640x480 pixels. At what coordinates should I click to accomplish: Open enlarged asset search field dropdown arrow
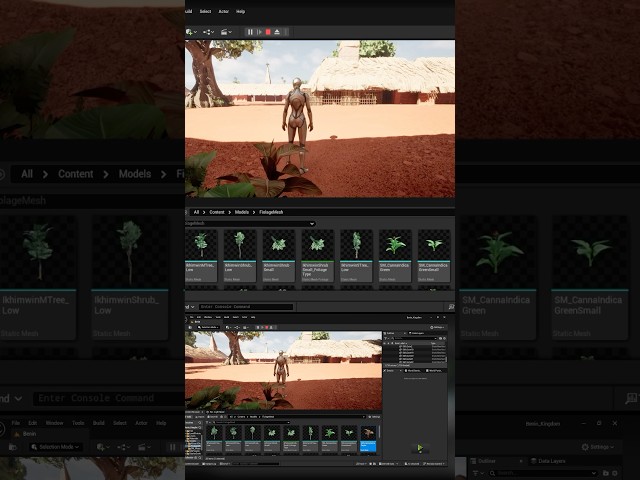click(x=312, y=224)
